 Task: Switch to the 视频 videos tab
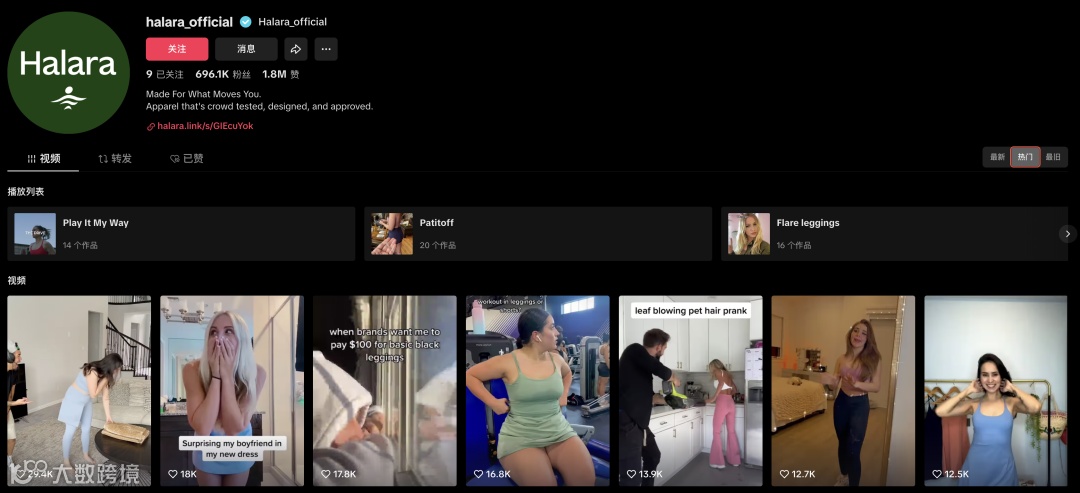tap(43, 158)
